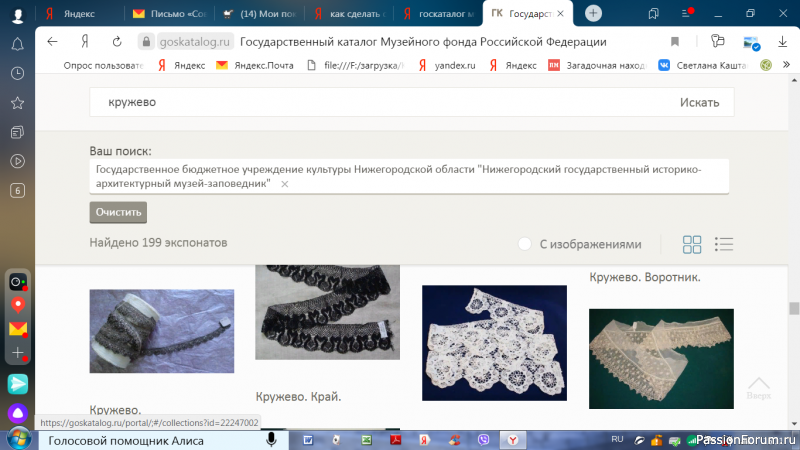Open a new browser tab with plus
The image size is (800, 450).
click(x=594, y=13)
